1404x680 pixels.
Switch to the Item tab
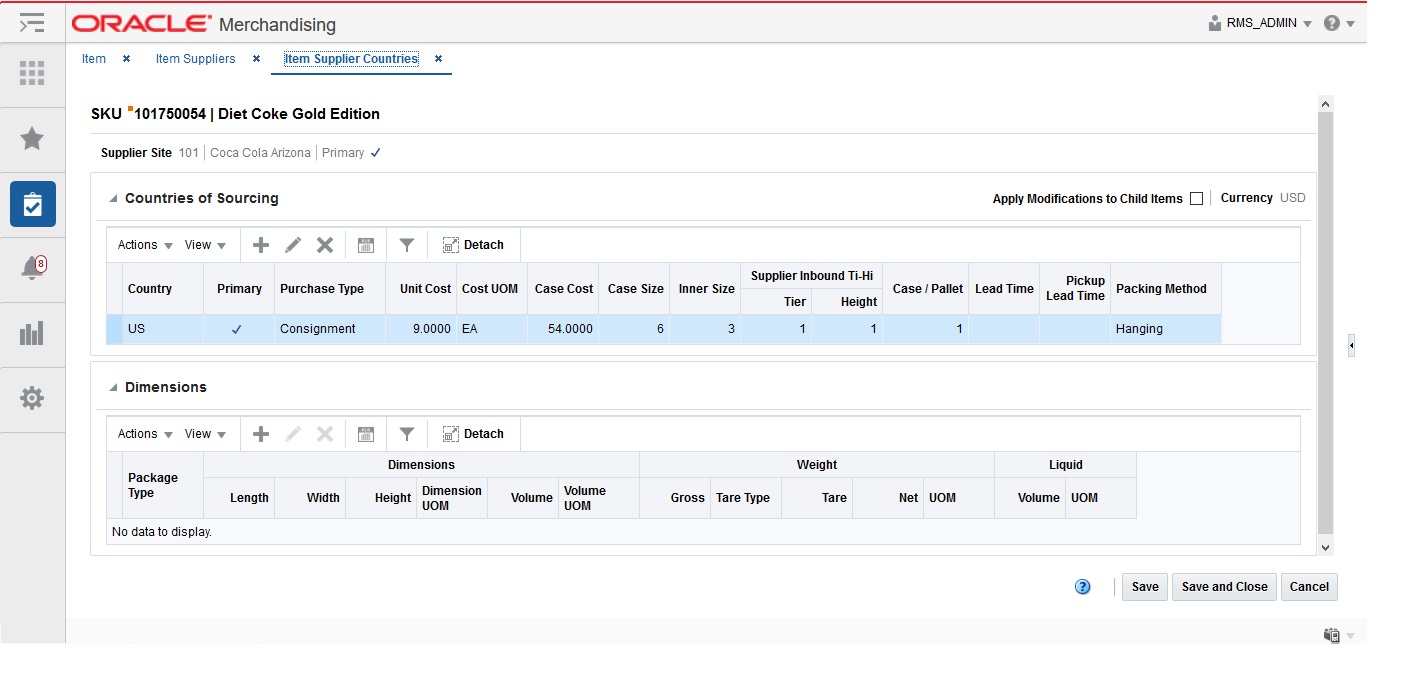coord(93,59)
